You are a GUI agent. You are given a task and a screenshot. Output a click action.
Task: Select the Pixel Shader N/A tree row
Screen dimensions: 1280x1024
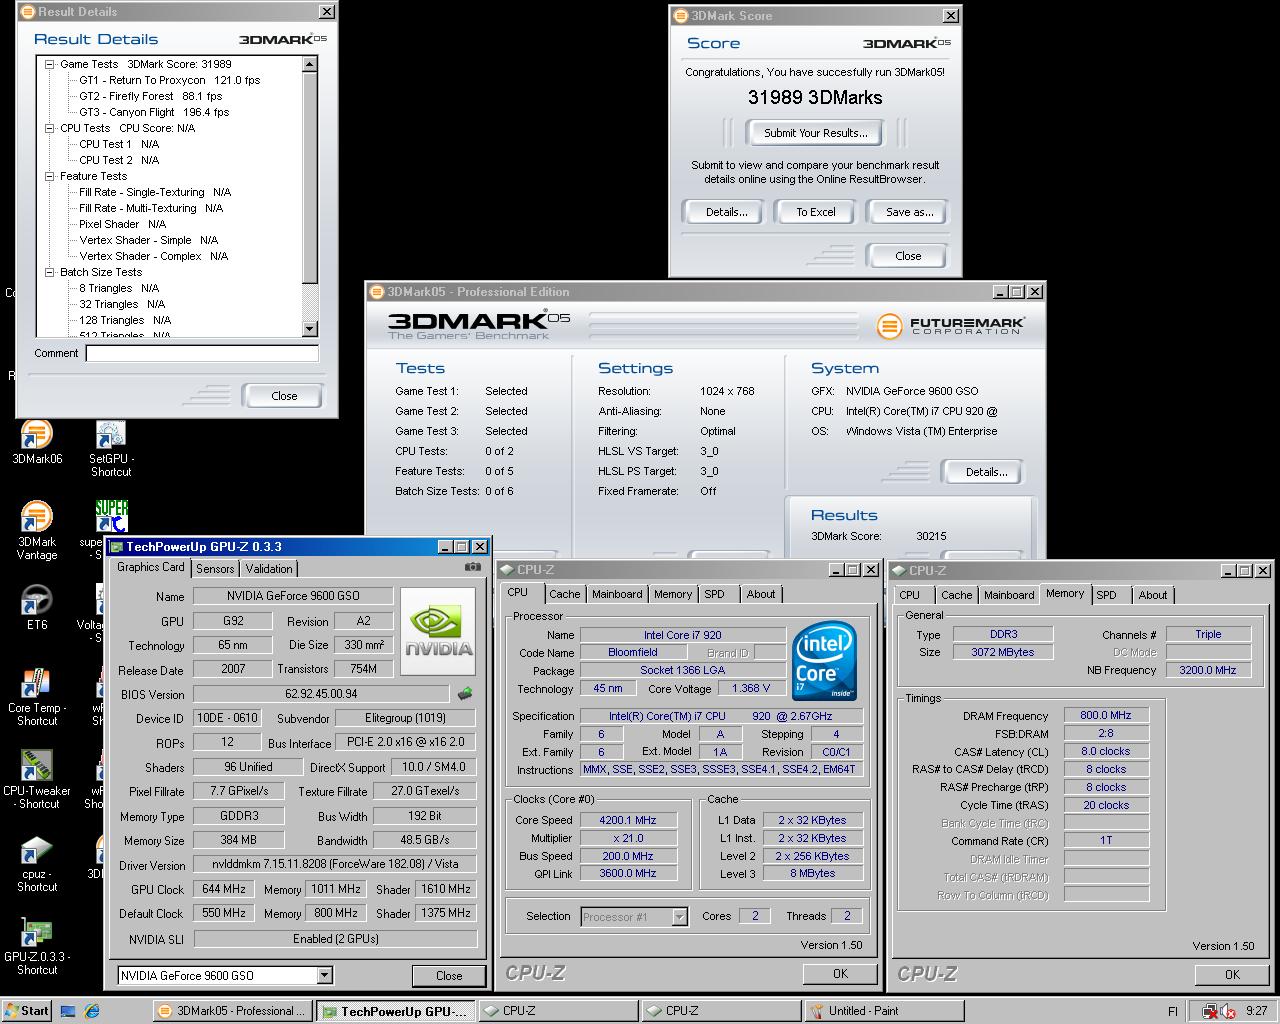(x=122, y=224)
